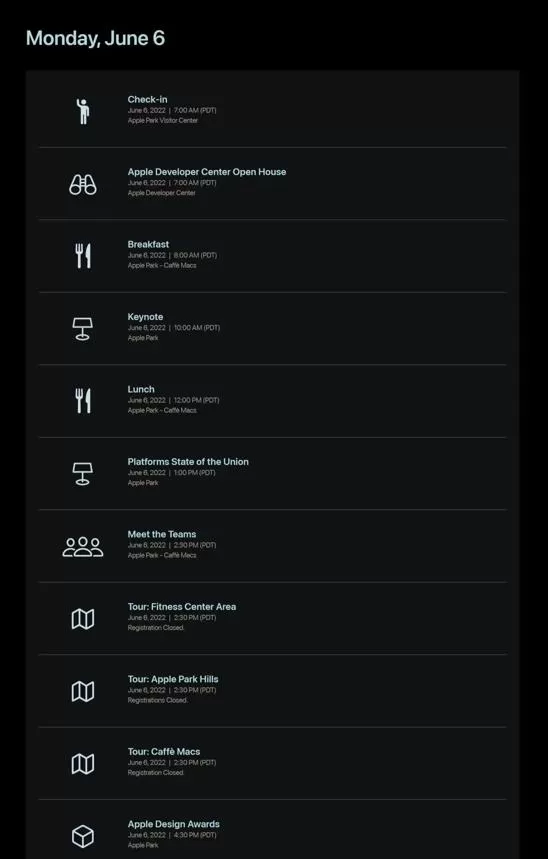Click the map icon for Apple Park Hills tour

[83, 691]
